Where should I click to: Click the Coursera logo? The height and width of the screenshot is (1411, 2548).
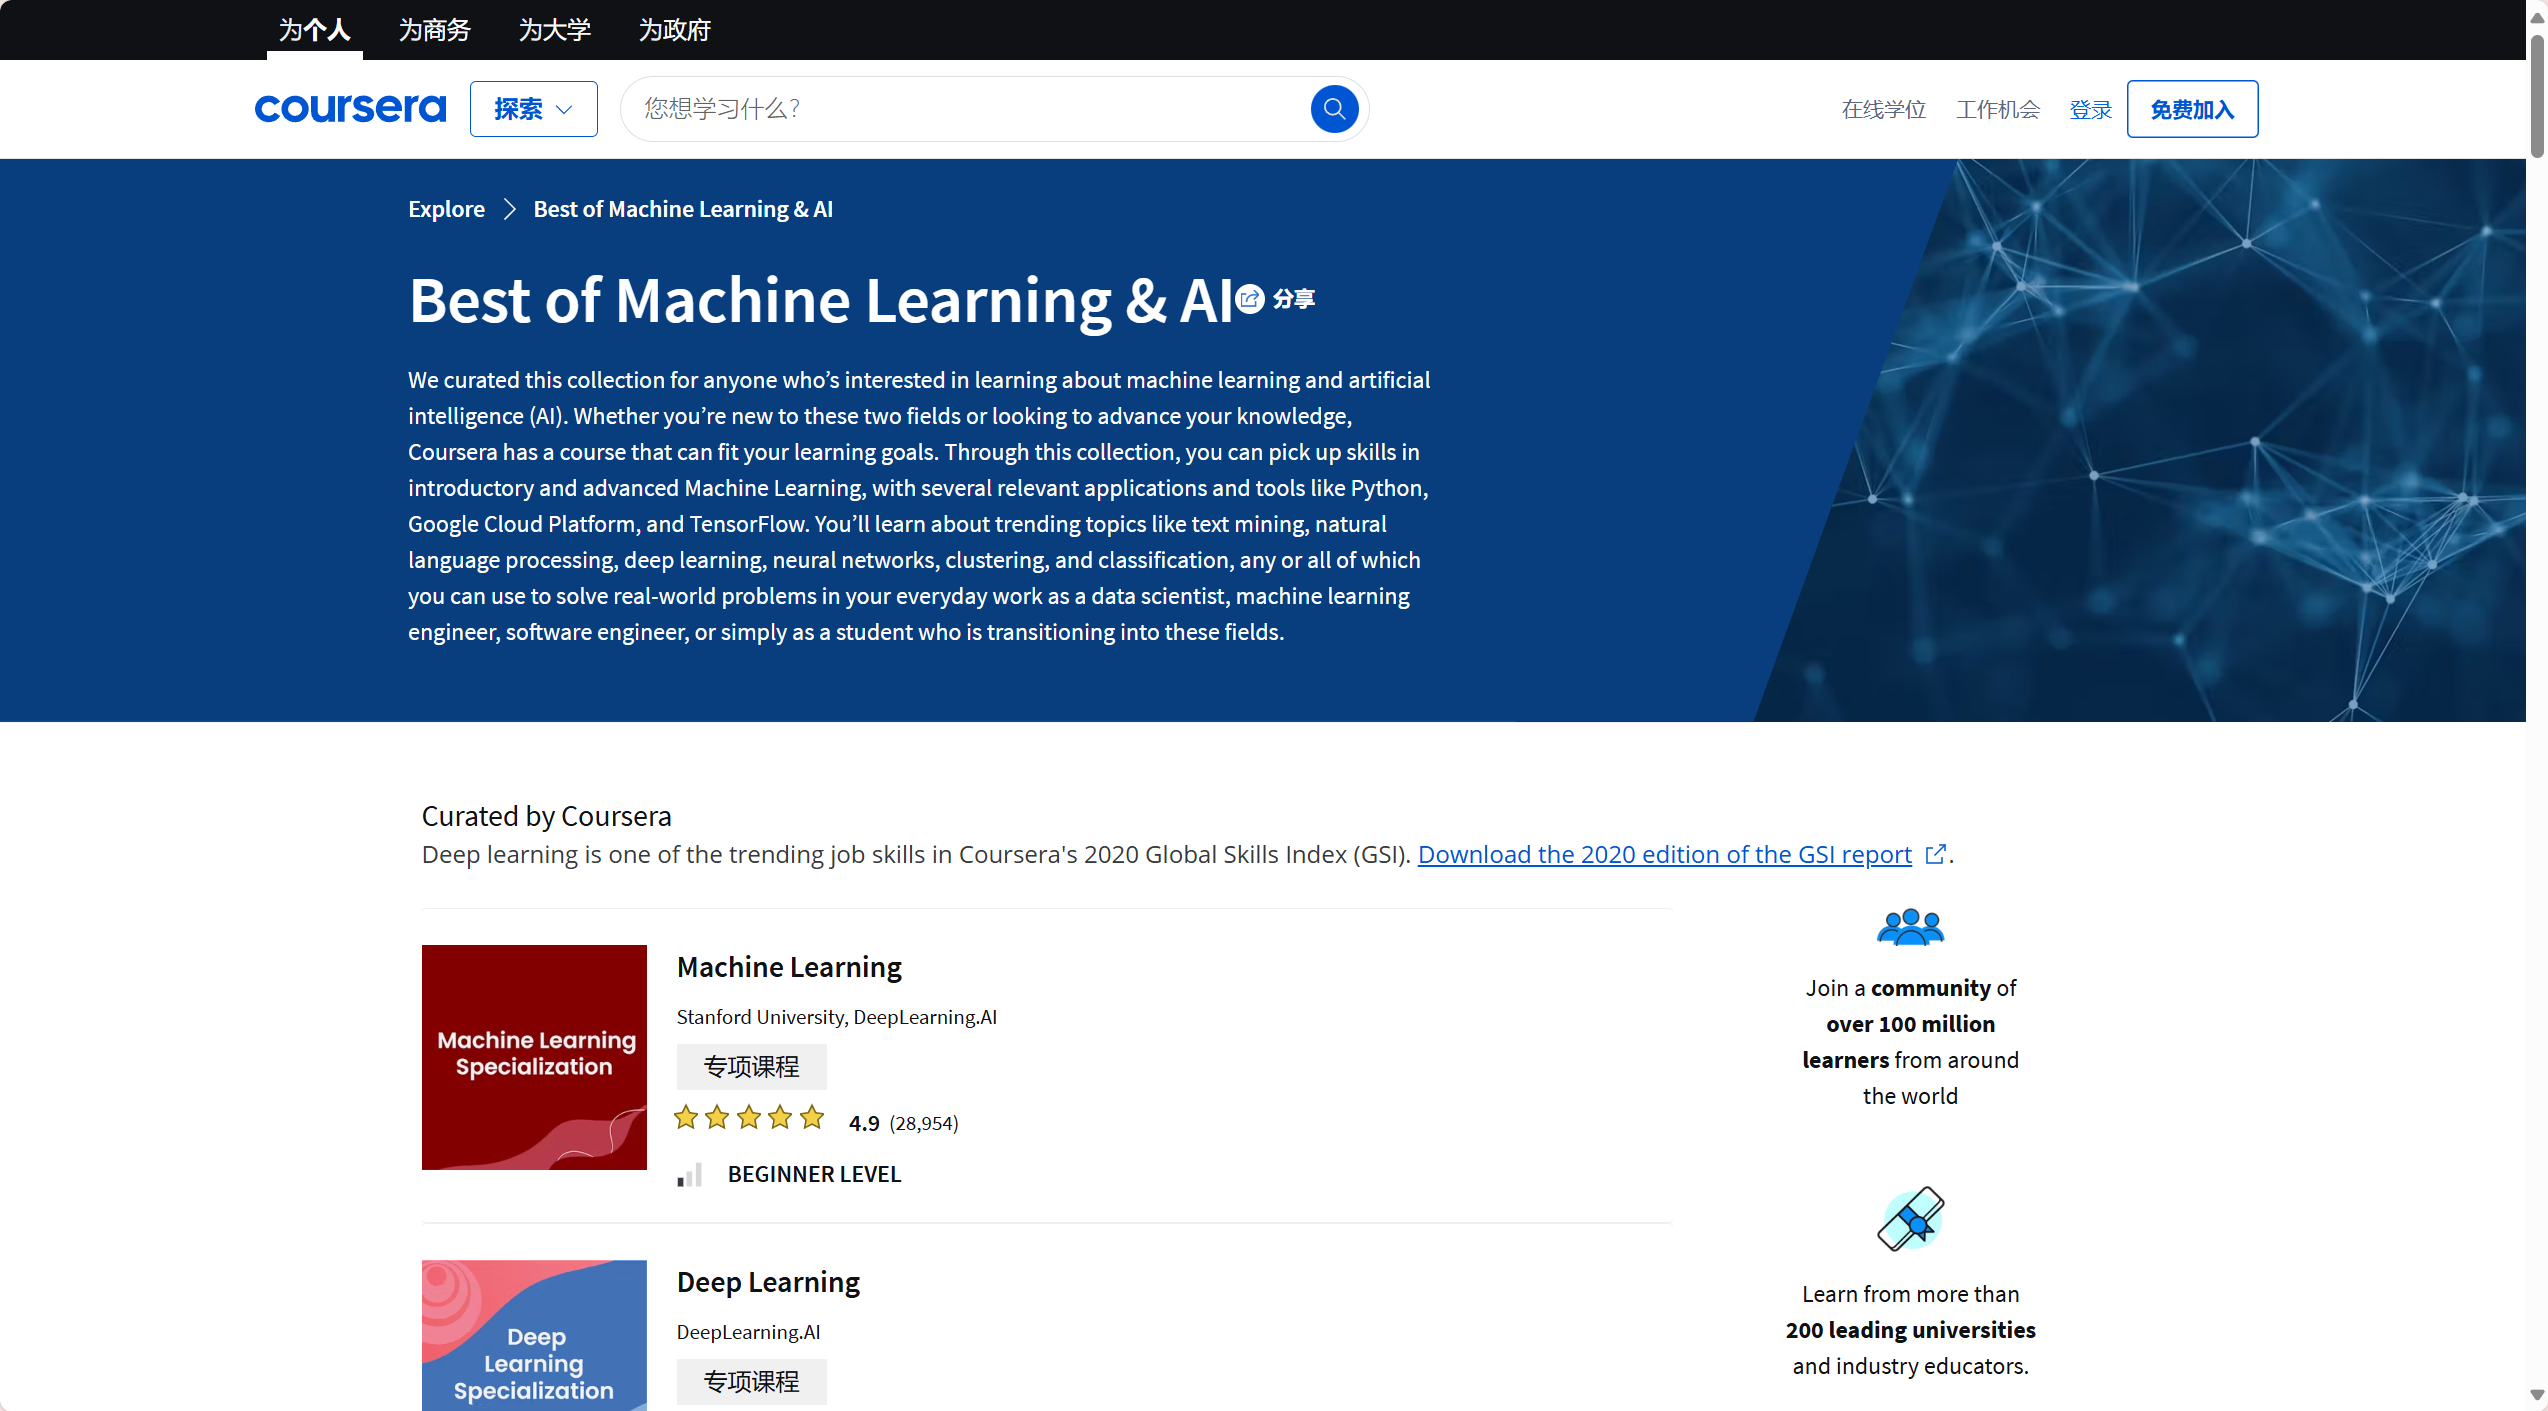350,108
